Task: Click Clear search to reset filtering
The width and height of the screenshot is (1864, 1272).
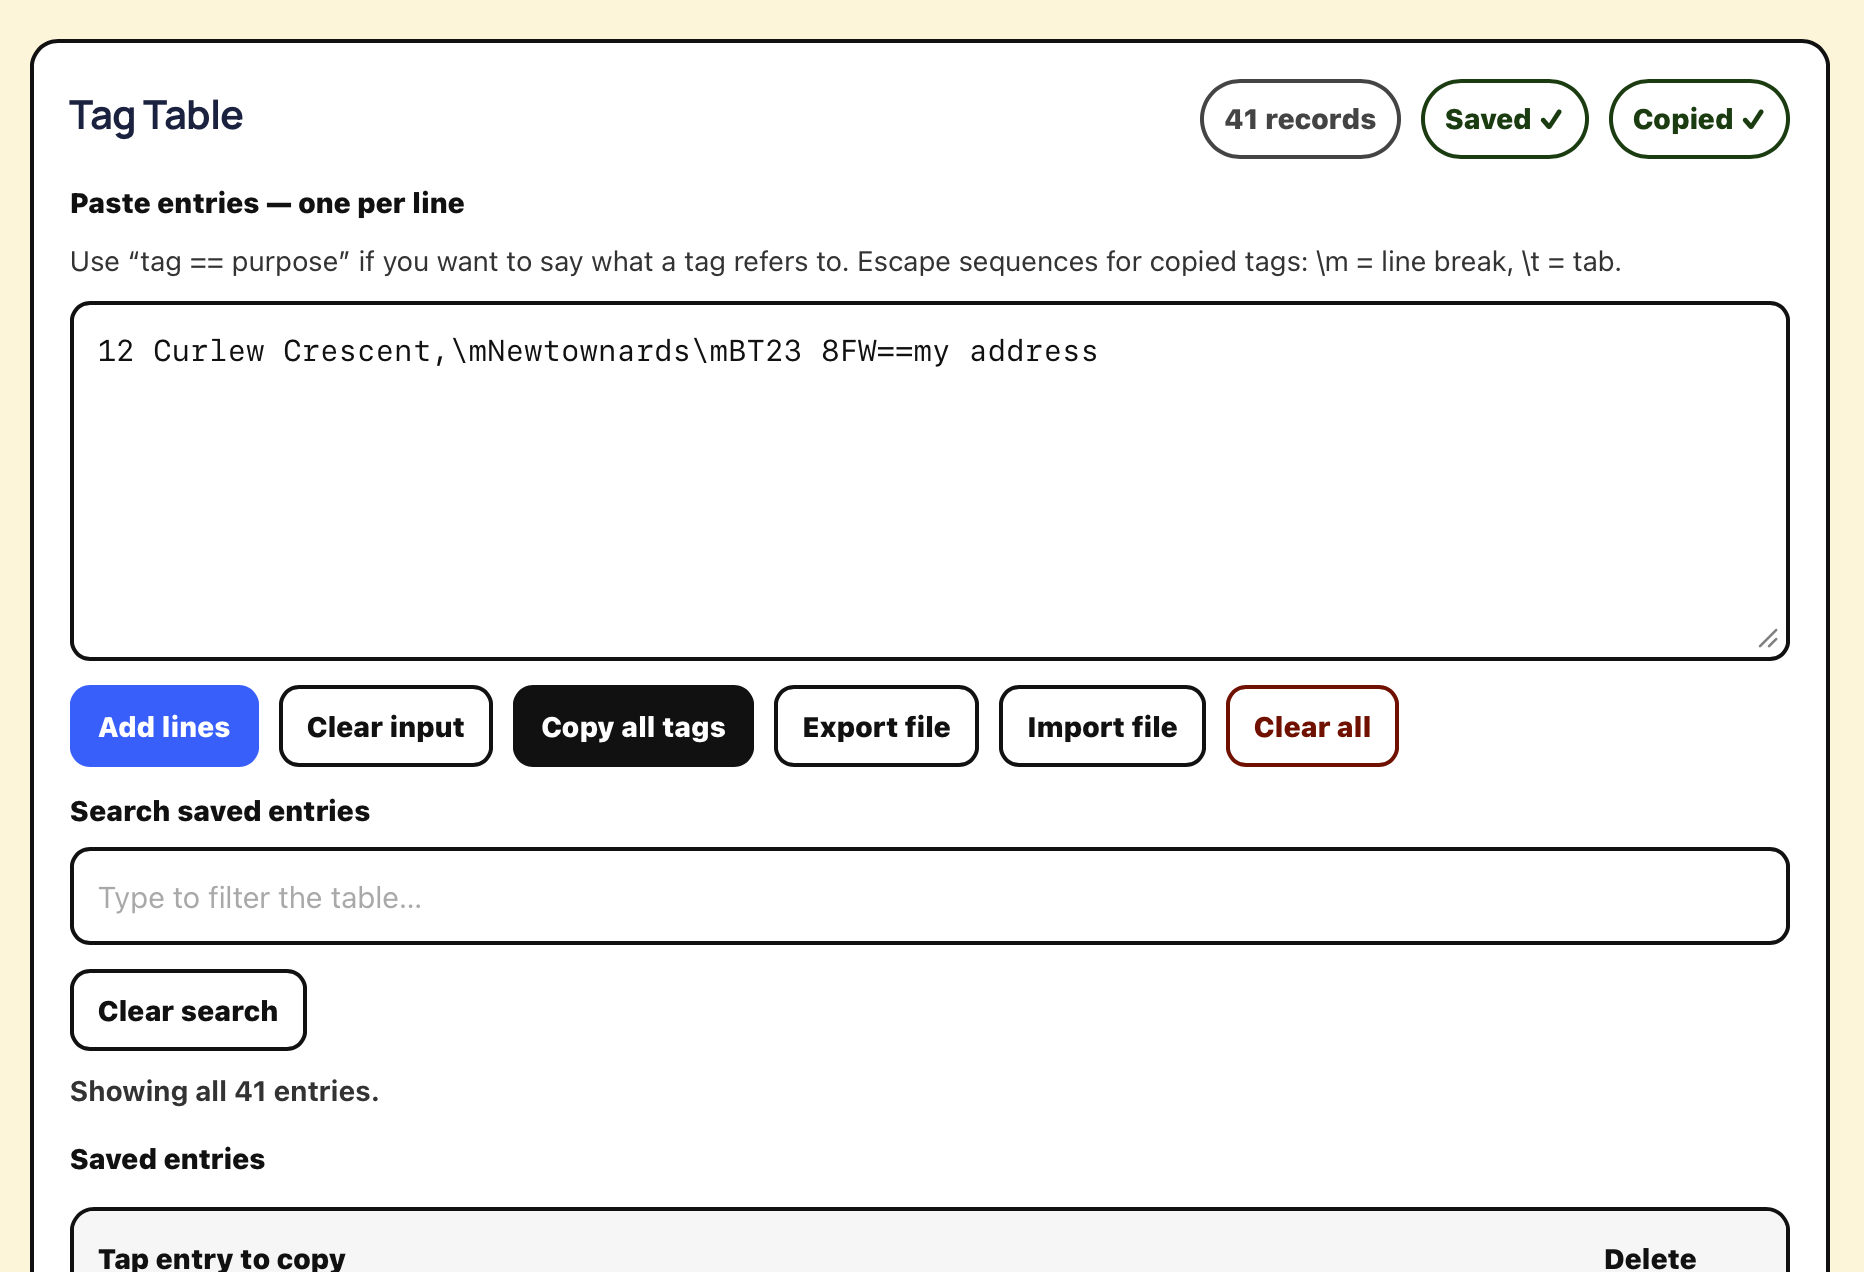Action: [188, 1010]
